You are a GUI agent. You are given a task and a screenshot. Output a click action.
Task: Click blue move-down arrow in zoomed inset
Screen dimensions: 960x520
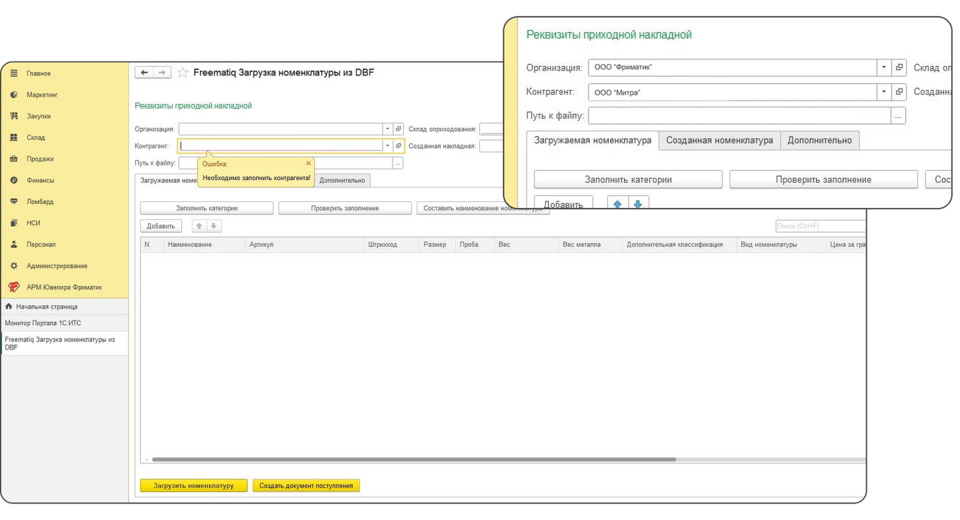(638, 203)
